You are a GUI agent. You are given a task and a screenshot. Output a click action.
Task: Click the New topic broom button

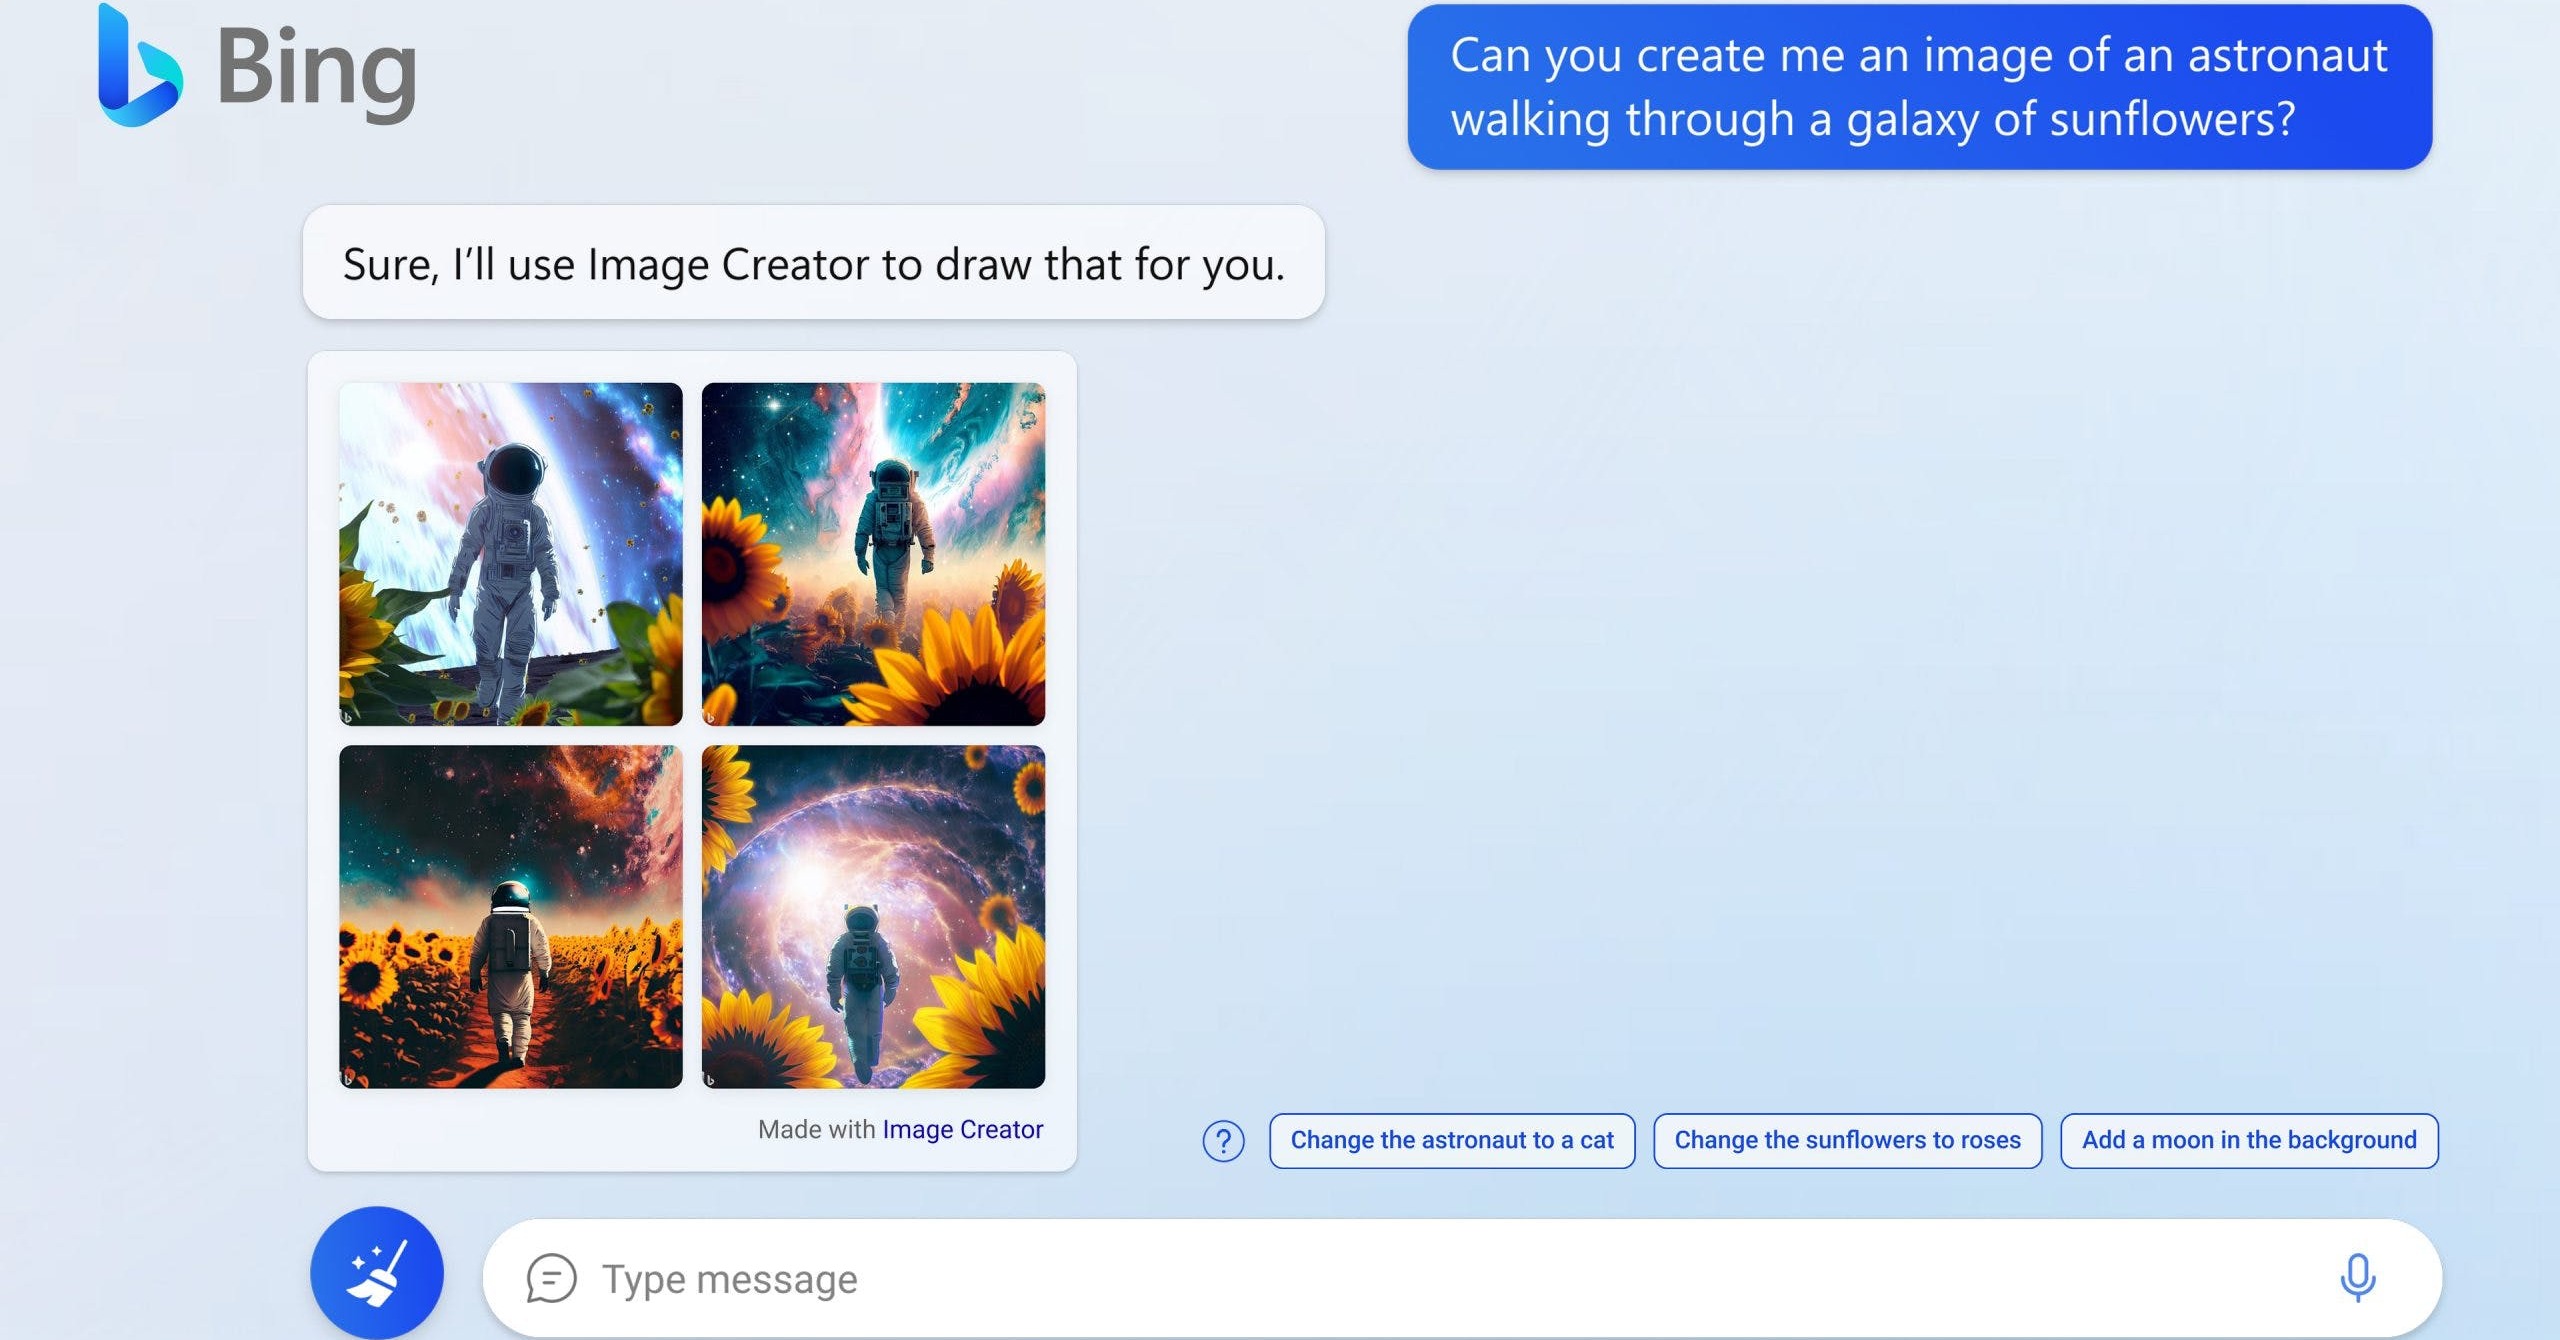coord(377,1273)
